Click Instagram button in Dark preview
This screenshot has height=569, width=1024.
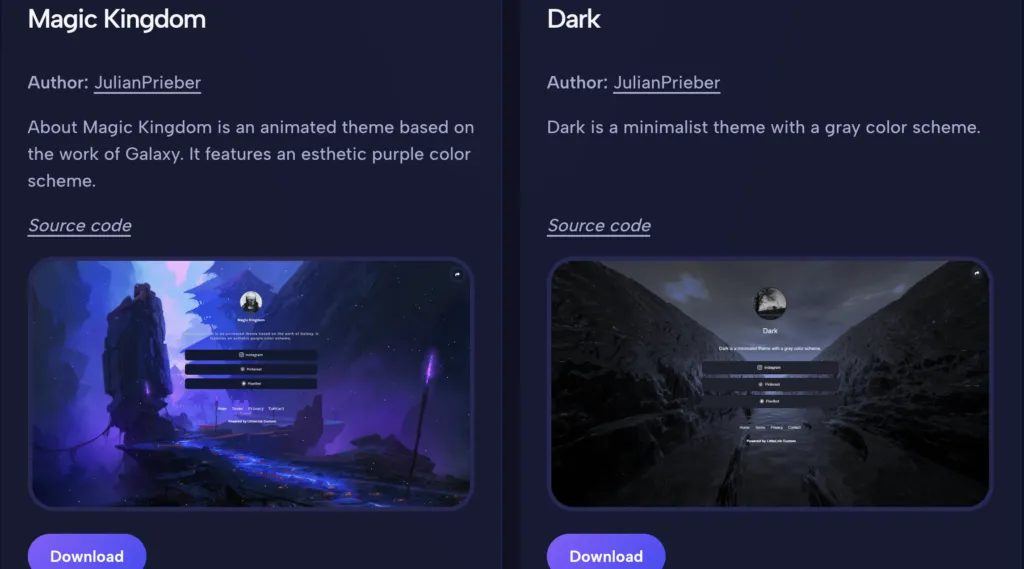[770, 368]
